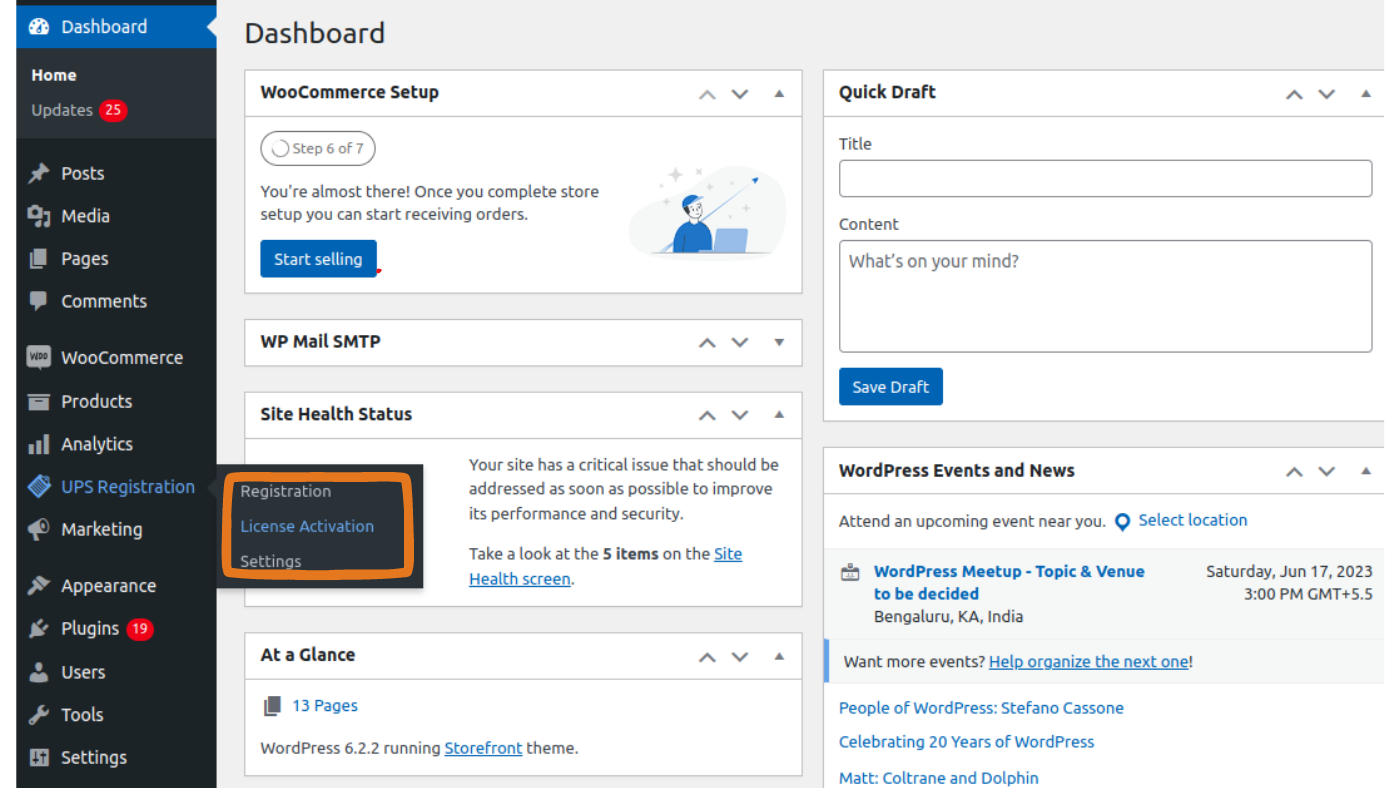Click the meetup event calendar icon
The width and height of the screenshot is (1400, 788).
click(x=850, y=573)
